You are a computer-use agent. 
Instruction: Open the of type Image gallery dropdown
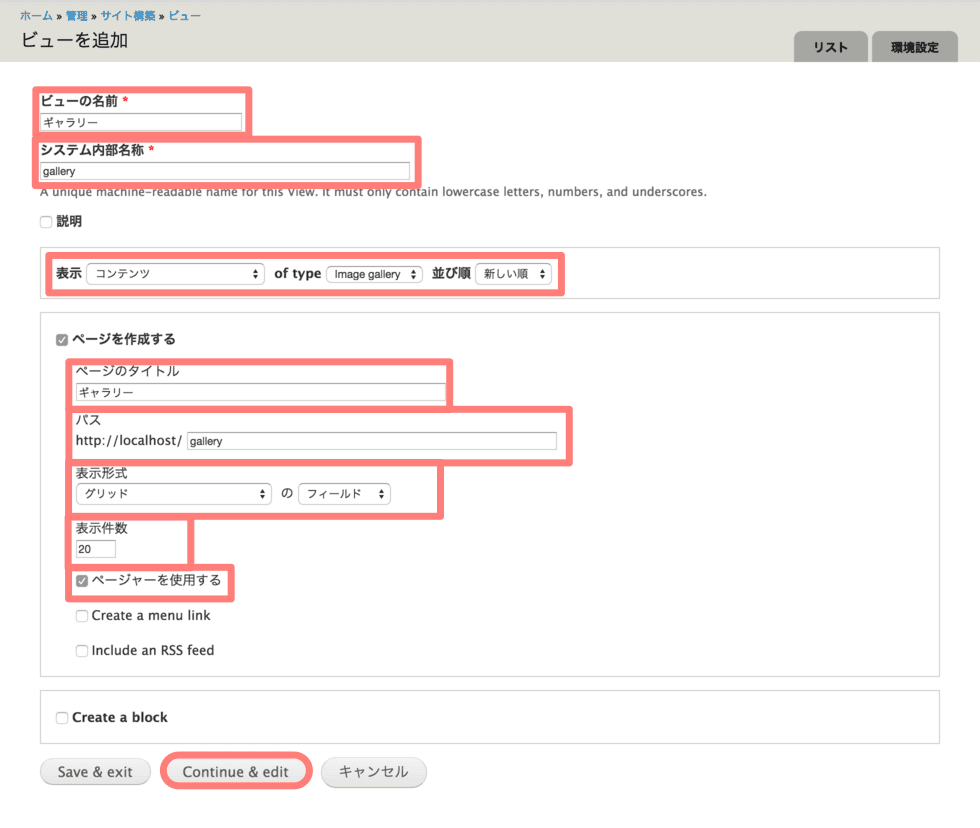pos(374,274)
